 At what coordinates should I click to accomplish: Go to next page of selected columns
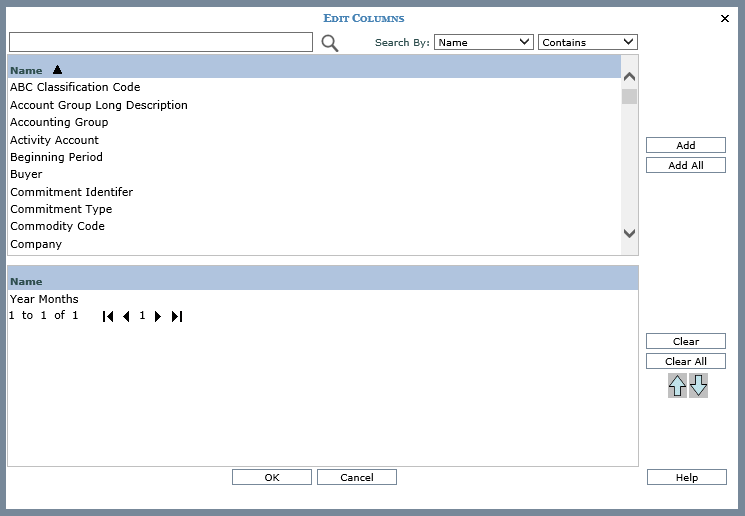[158, 316]
